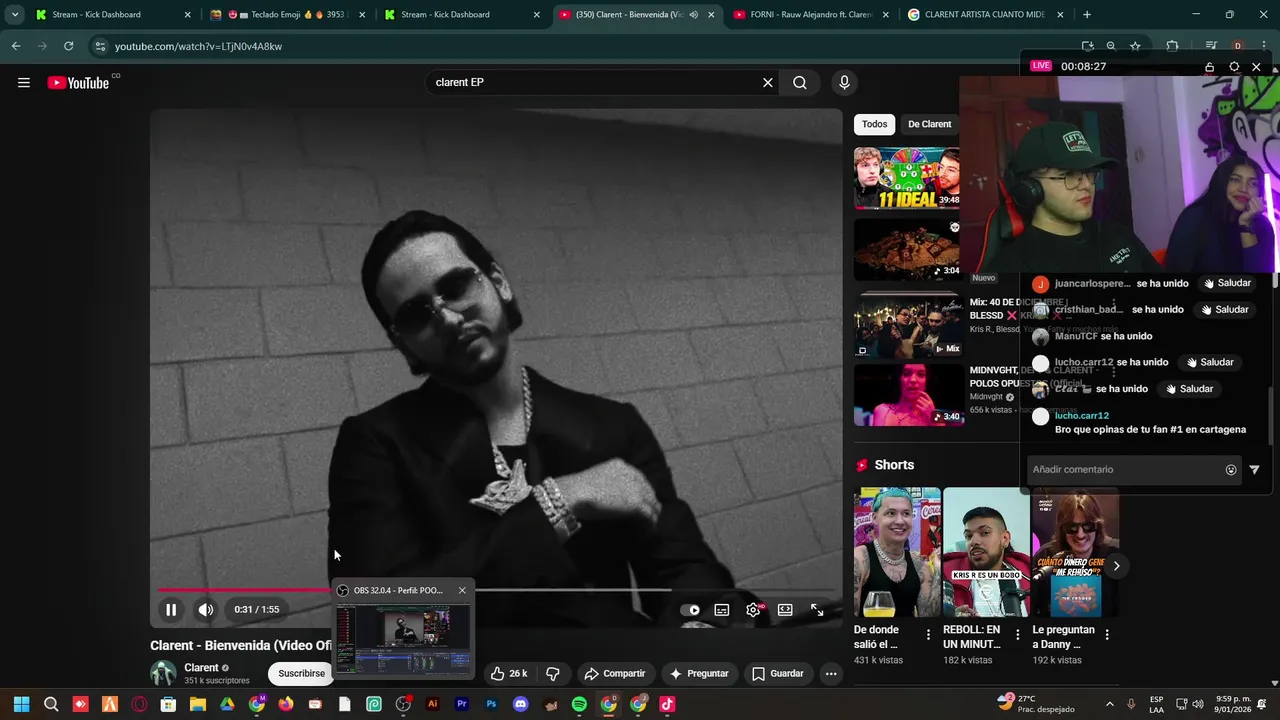
Task: Open the Clarent channel avatar
Action: coord(163,673)
